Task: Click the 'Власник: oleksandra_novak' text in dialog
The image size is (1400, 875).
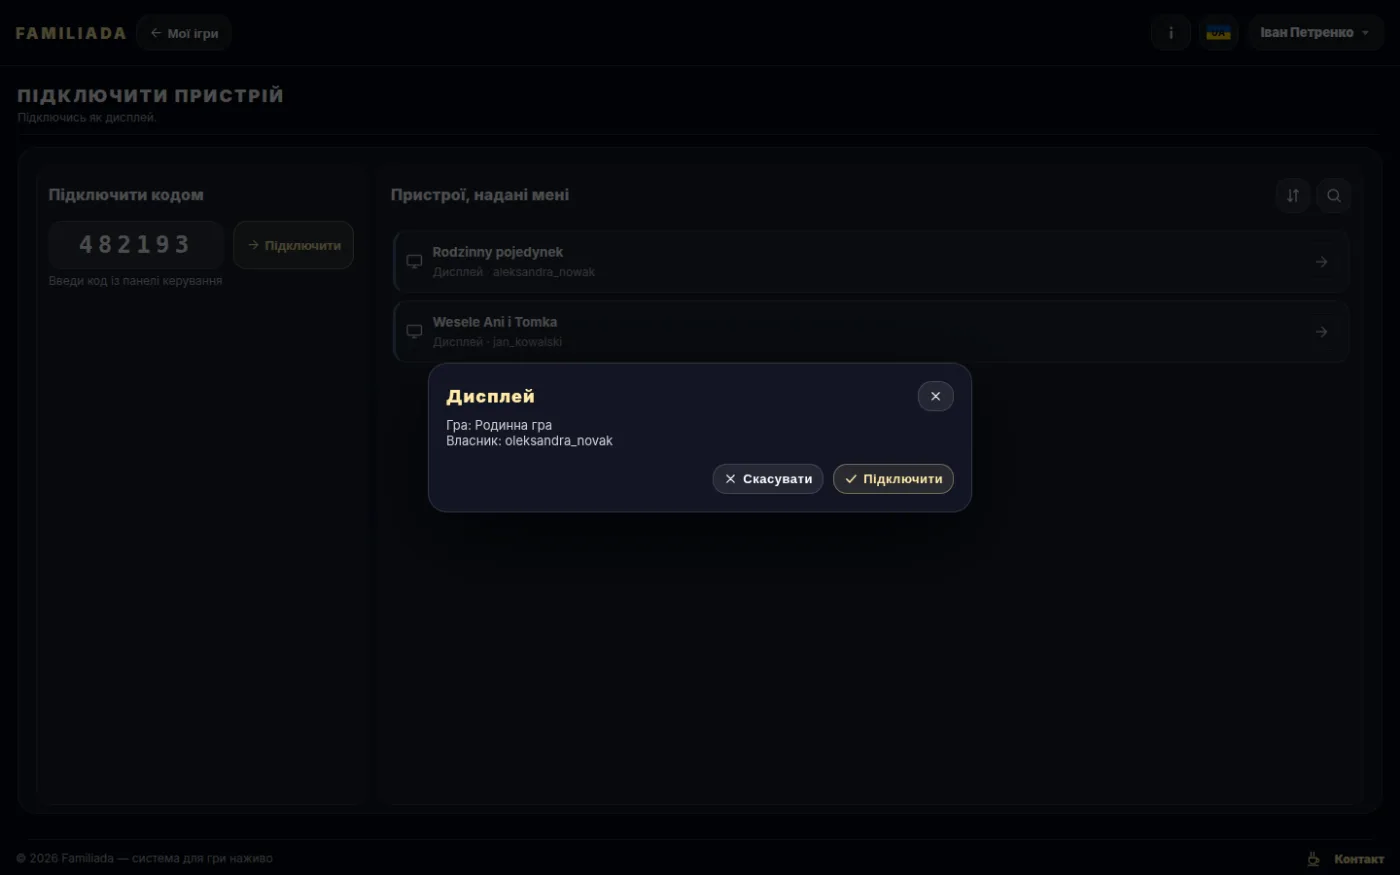Action: pos(529,441)
